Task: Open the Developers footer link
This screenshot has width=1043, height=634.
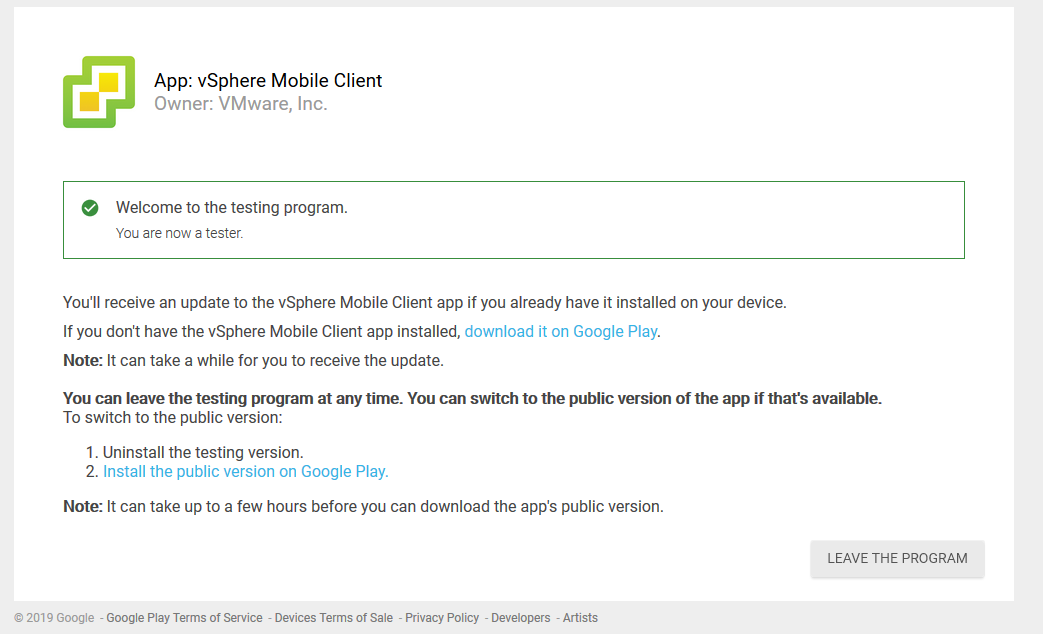Action: pos(521,618)
